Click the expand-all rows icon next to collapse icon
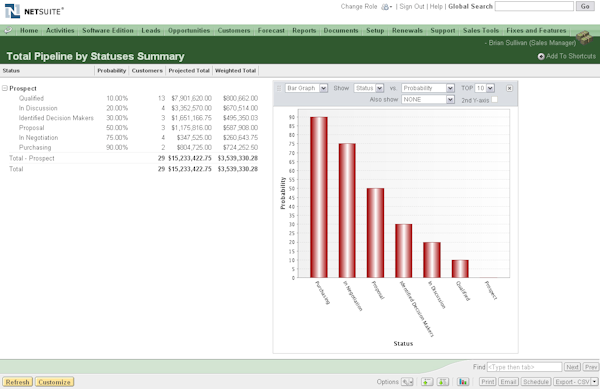Viewport: 600px width, 389px height. tap(443, 382)
